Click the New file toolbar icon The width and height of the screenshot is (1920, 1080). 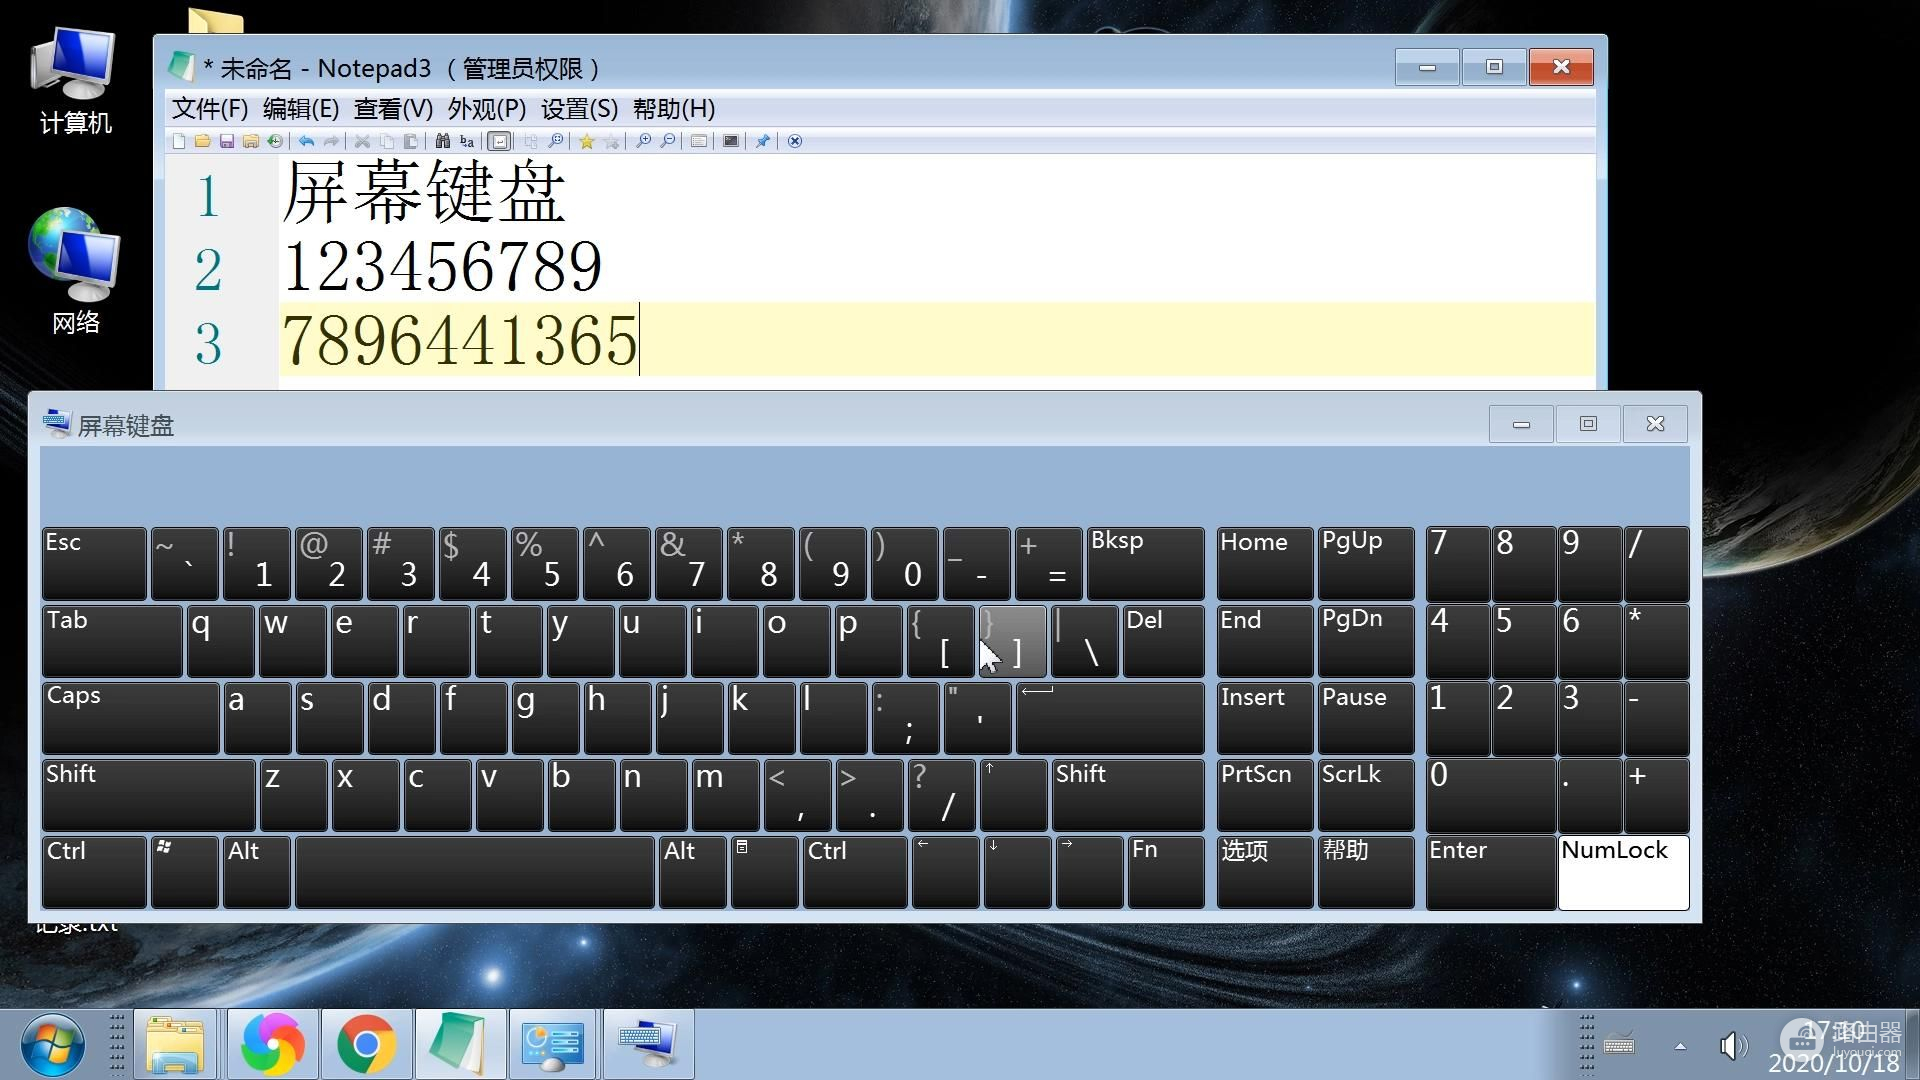(179, 141)
